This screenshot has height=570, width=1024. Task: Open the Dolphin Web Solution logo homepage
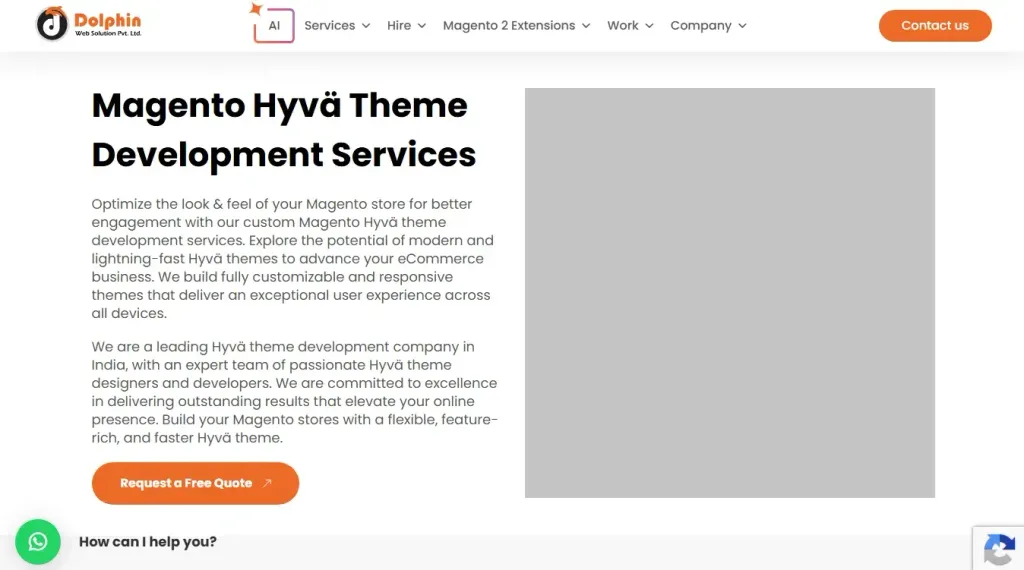click(x=89, y=24)
